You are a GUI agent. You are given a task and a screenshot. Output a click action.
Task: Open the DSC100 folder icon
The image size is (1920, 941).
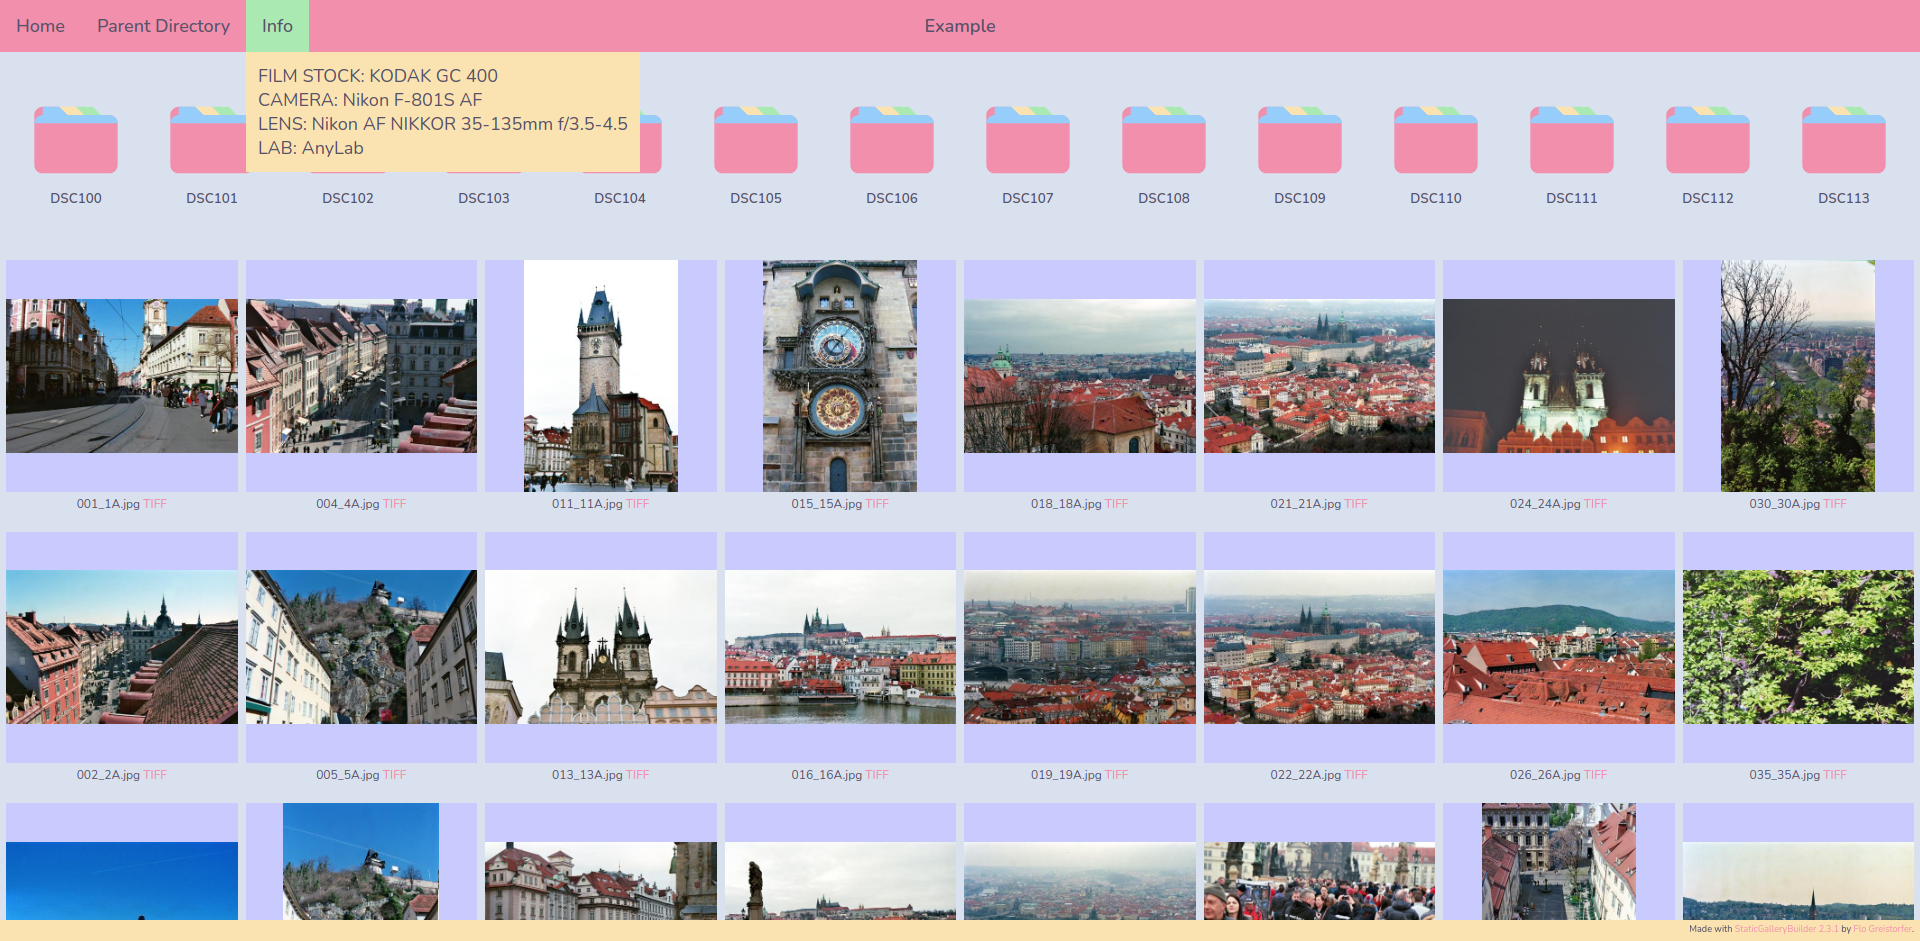76,140
